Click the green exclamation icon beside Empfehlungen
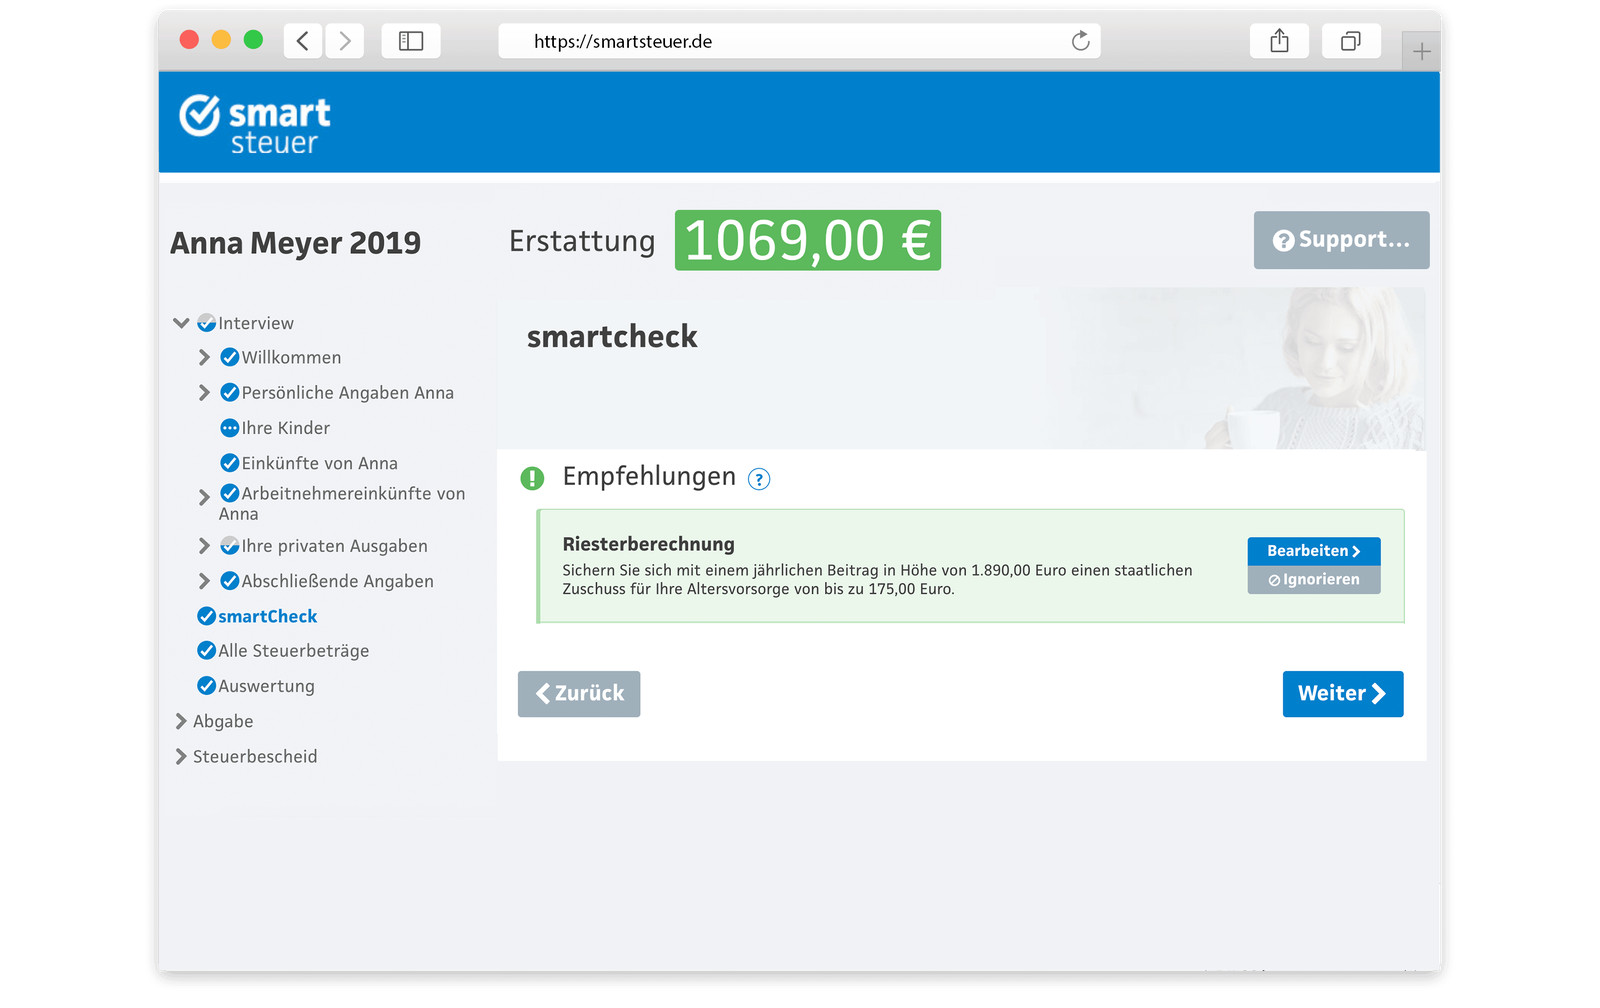The width and height of the screenshot is (1600, 1008). tap(532, 478)
